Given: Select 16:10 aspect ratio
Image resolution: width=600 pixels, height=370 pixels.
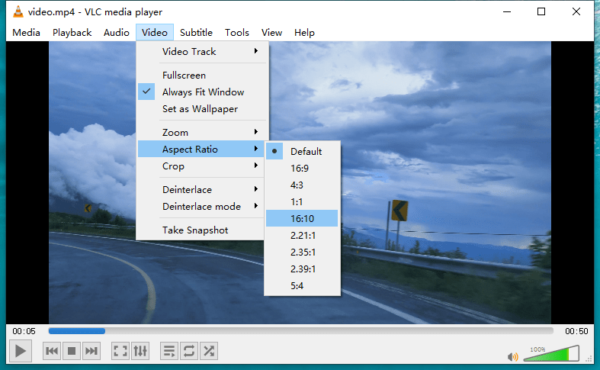Looking at the screenshot, I should pos(302,218).
